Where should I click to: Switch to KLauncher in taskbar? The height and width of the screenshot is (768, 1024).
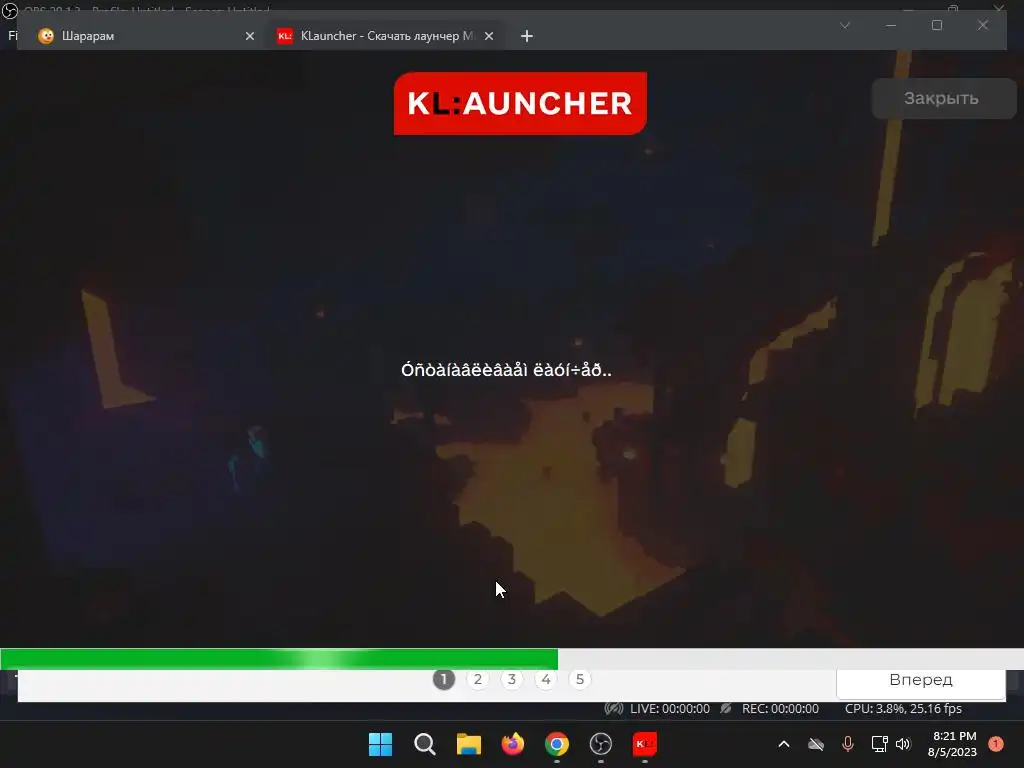point(645,744)
